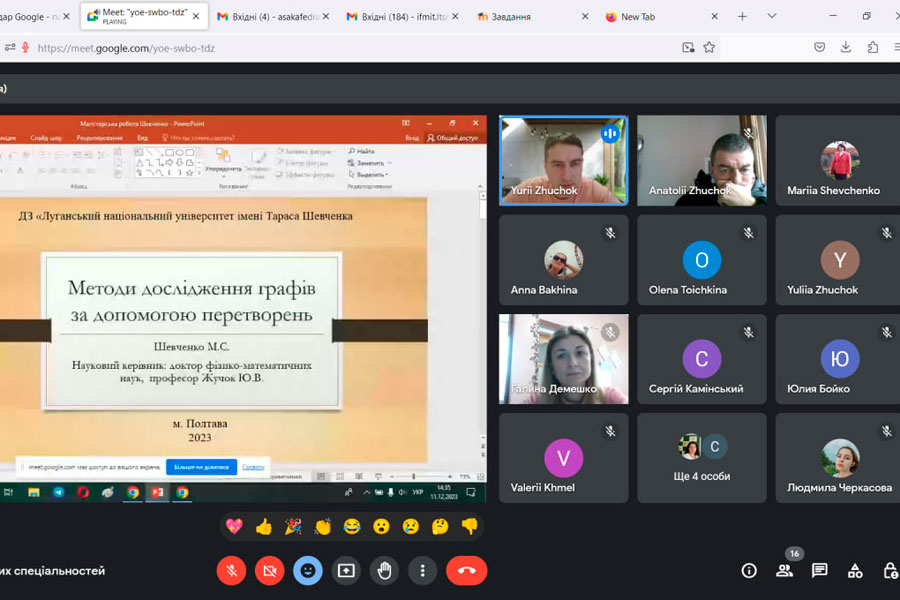The image size is (900, 600).
Task: Open the Pocket save icon
Action: pos(820,47)
